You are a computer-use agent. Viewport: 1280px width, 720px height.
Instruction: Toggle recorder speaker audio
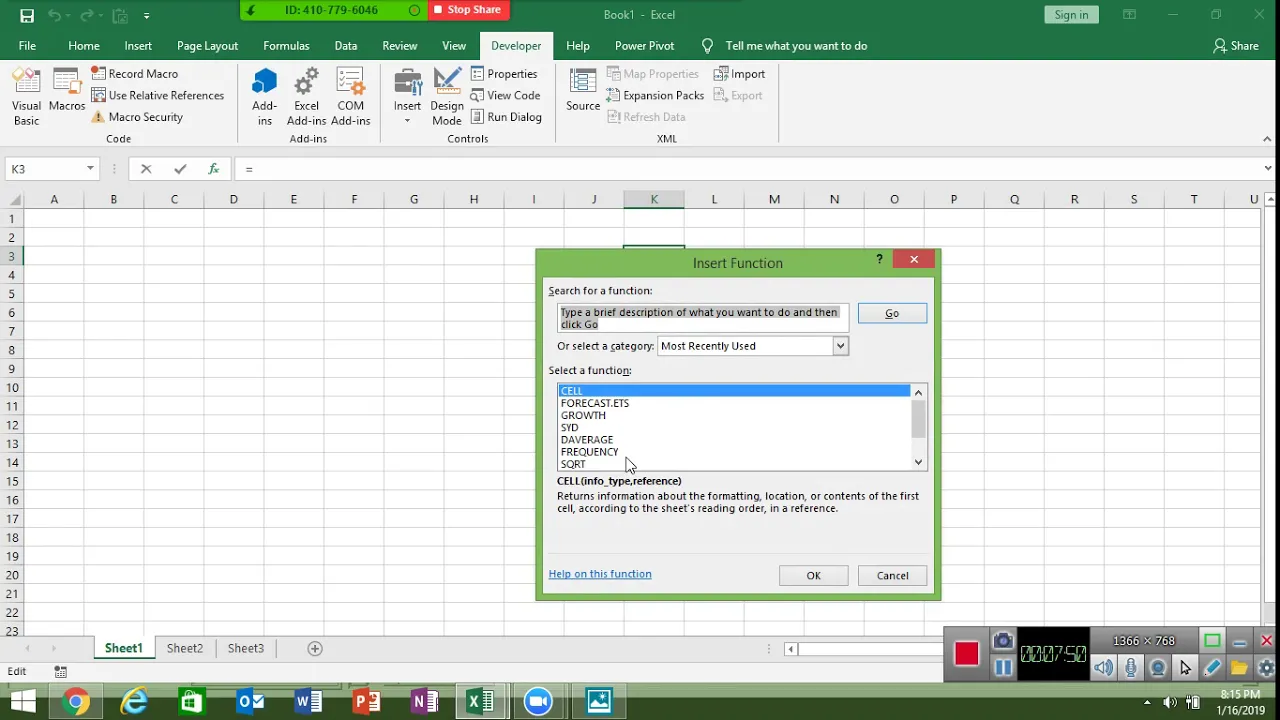tap(1103, 667)
